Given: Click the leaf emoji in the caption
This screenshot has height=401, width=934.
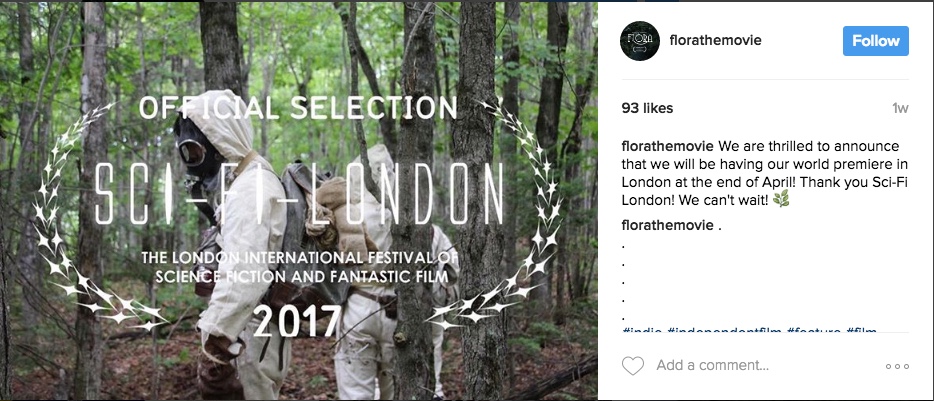Looking at the screenshot, I should (781, 201).
